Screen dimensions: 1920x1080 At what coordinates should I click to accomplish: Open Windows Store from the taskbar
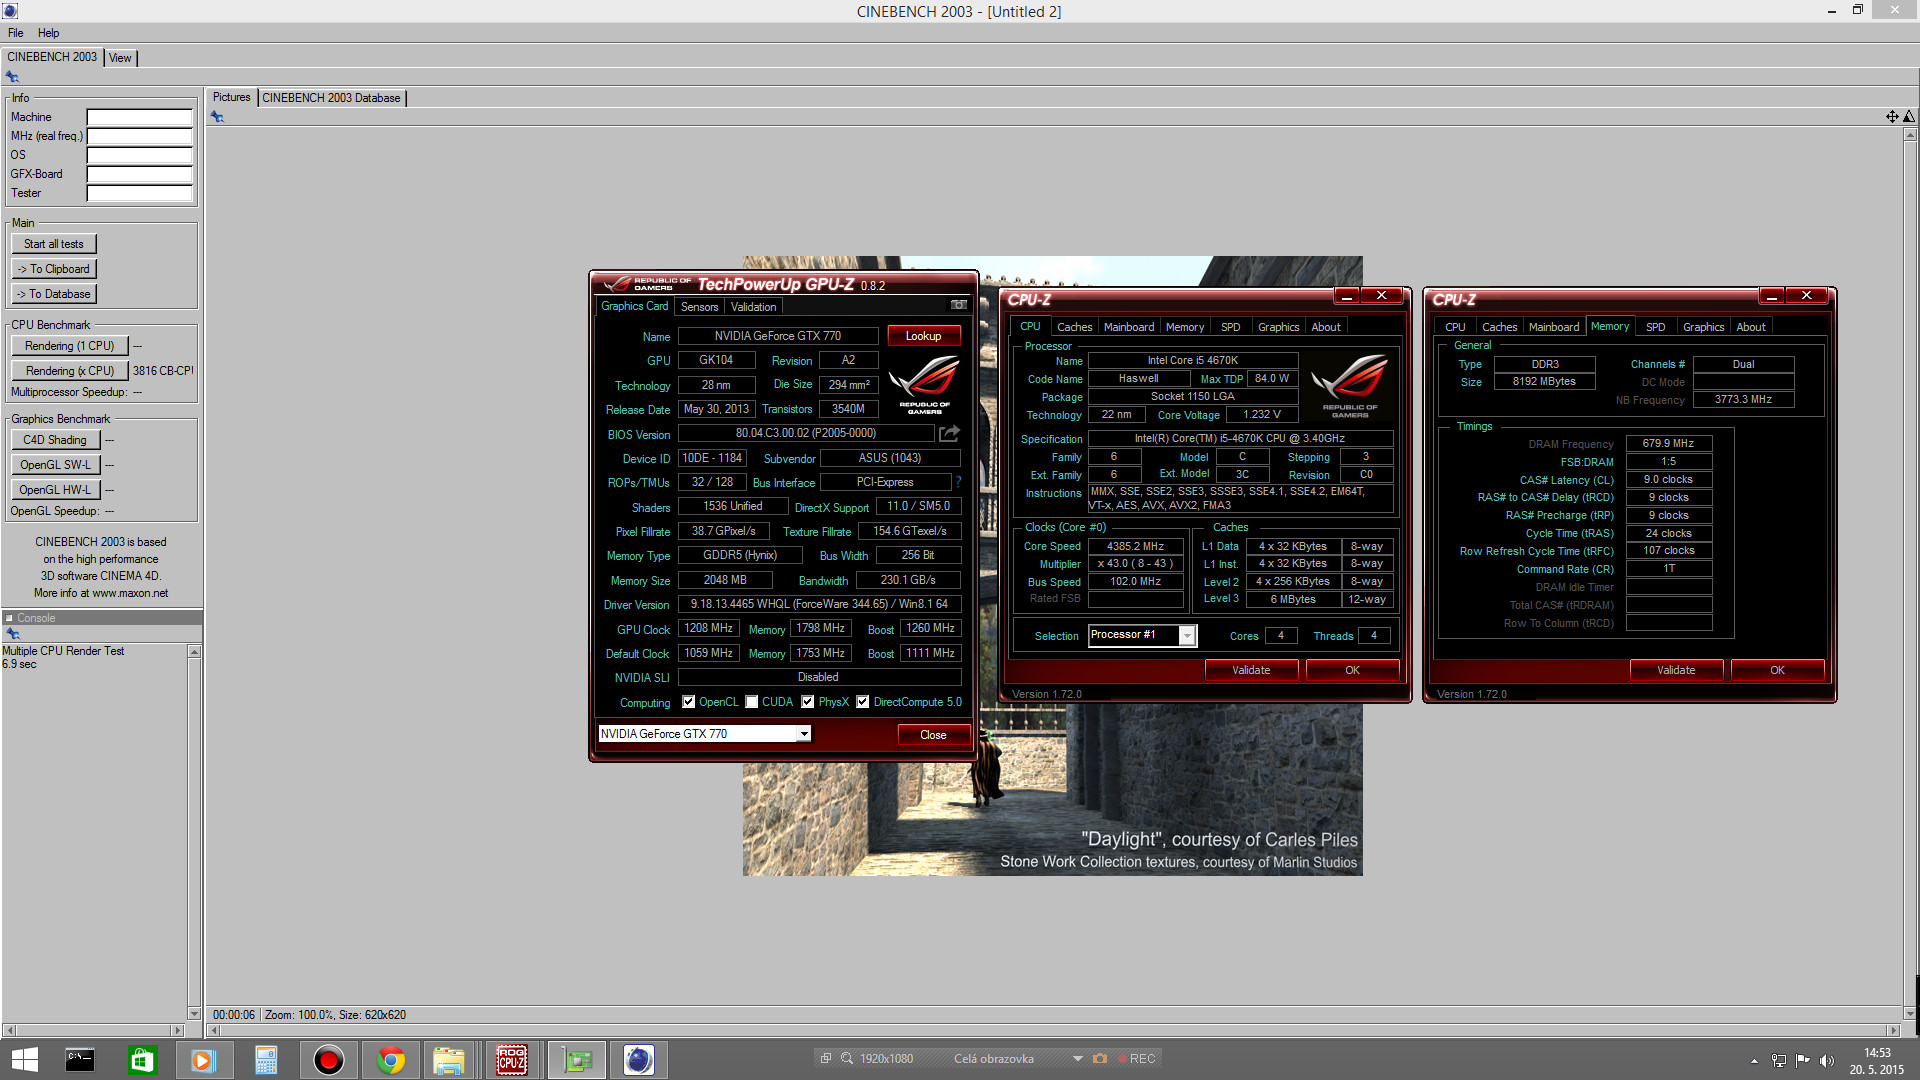[142, 1060]
